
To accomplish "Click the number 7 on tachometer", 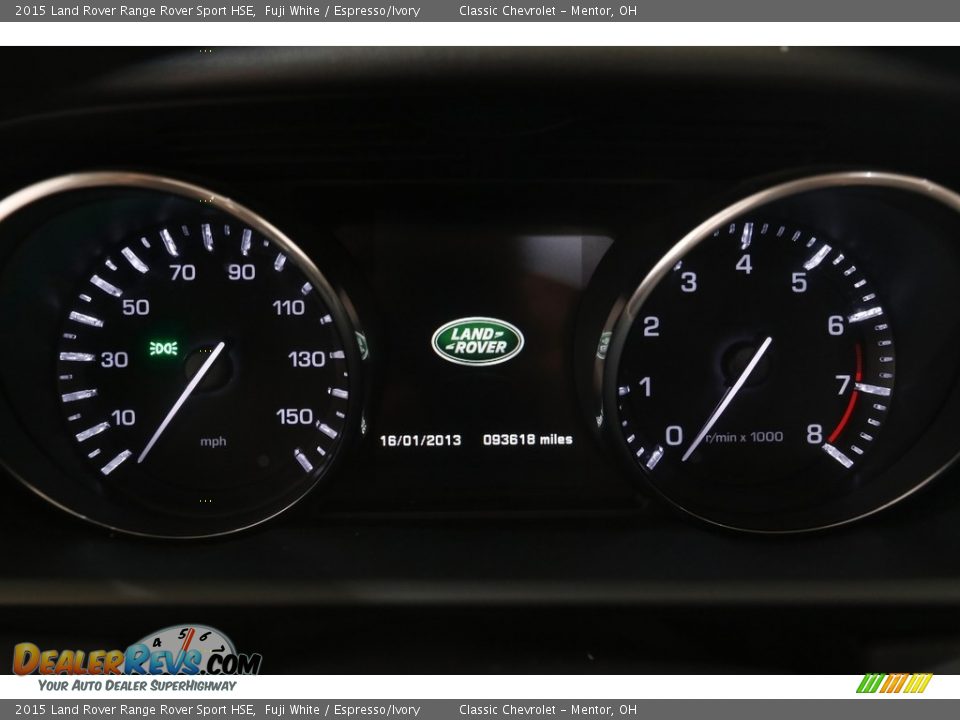I will [843, 385].
